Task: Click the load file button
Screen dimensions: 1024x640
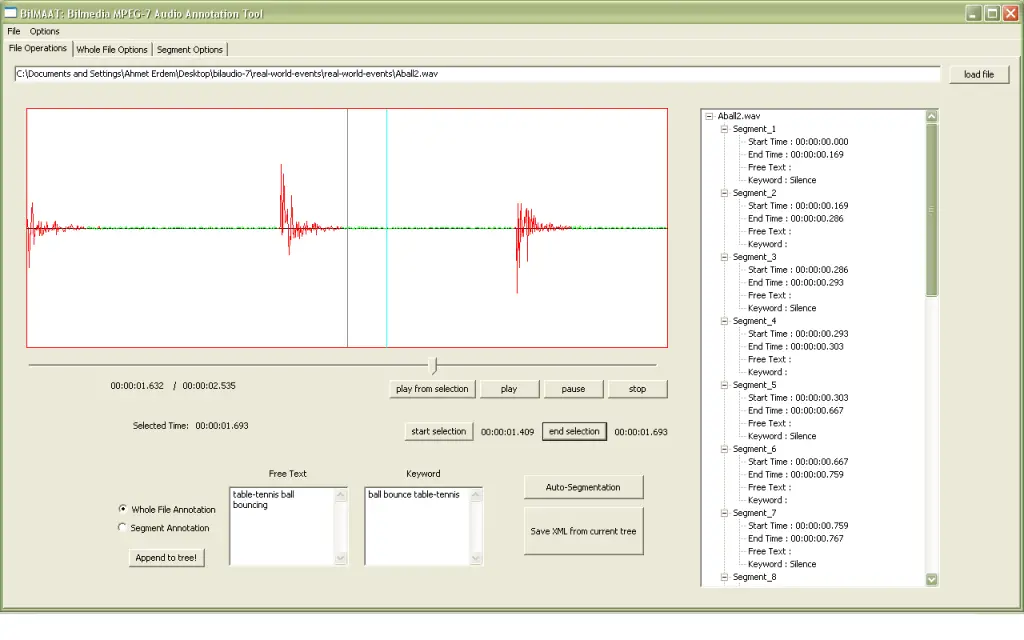Action: (979, 75)
